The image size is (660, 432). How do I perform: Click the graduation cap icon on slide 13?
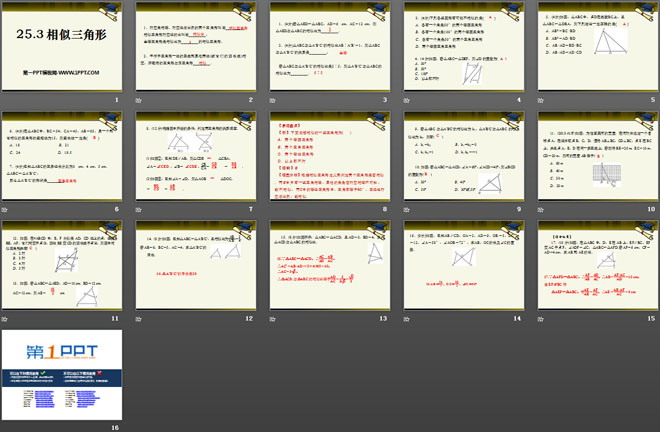coord(378,228)
